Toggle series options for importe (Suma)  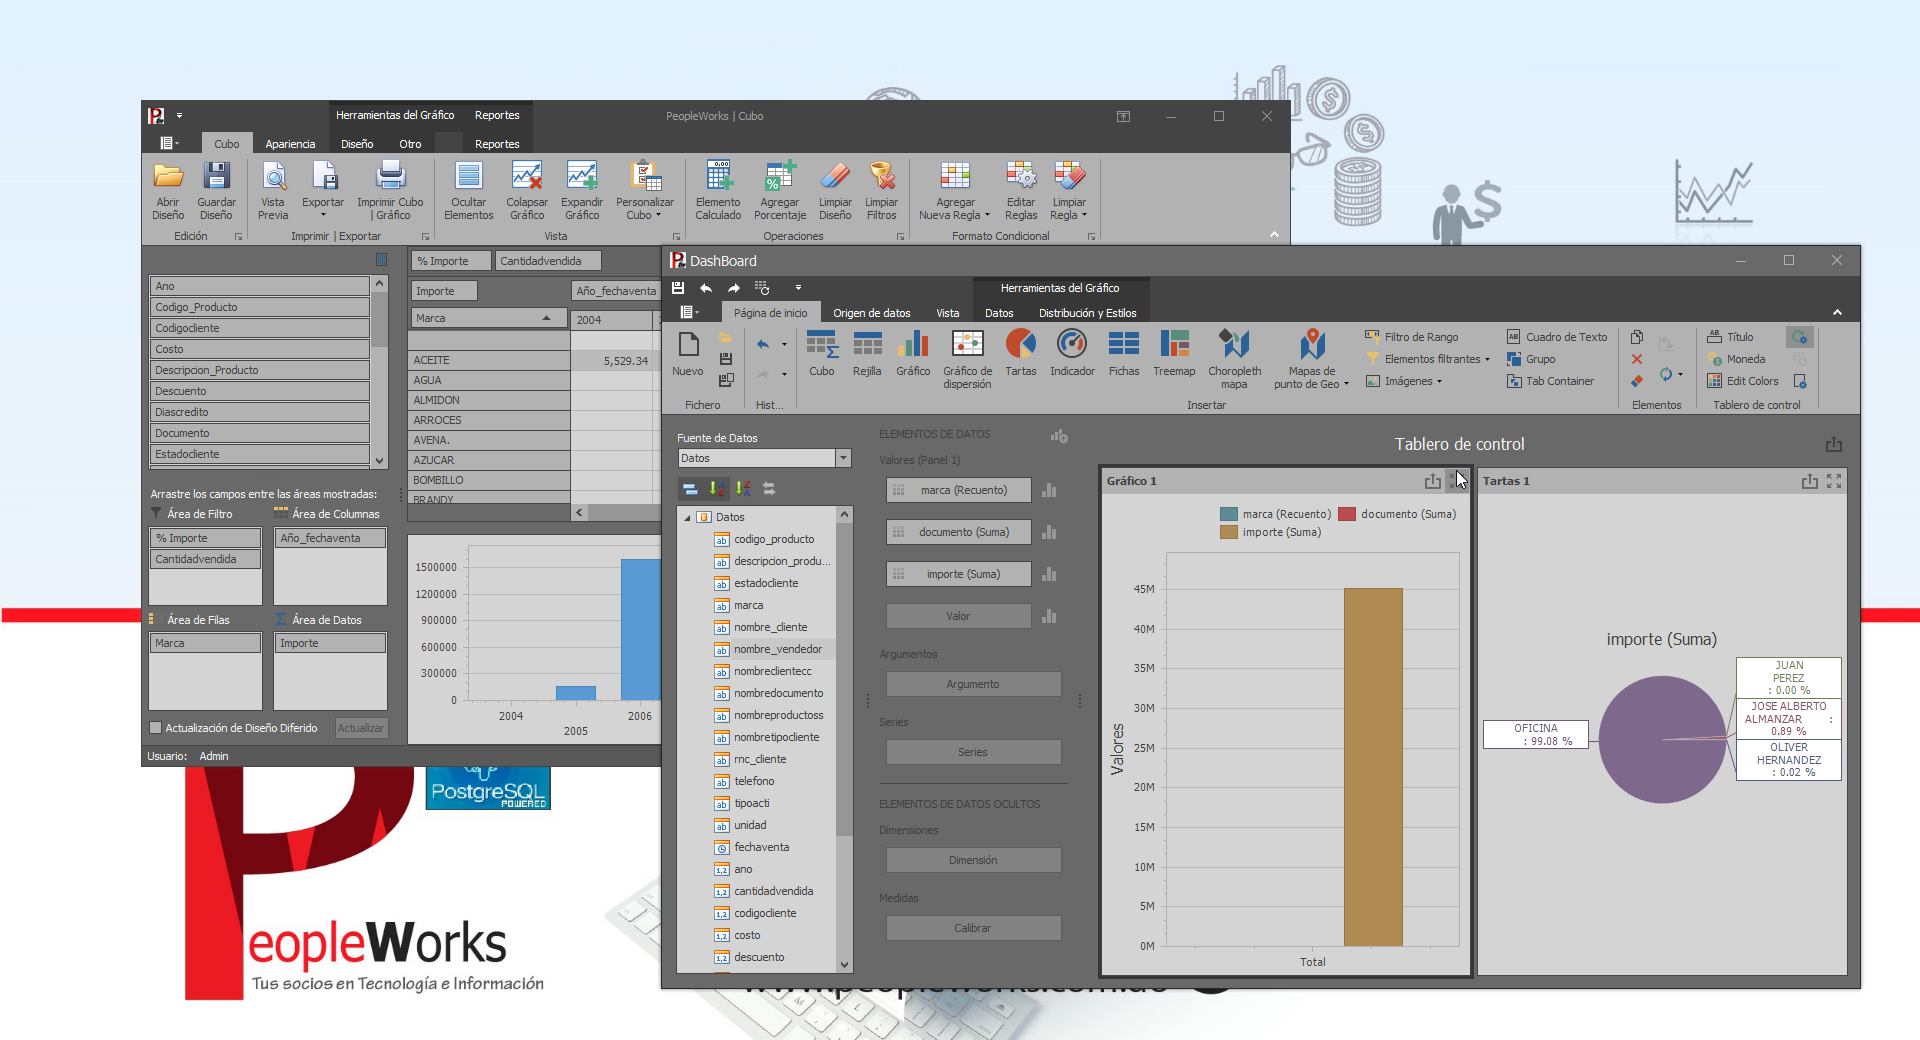tap(1049, 574)
